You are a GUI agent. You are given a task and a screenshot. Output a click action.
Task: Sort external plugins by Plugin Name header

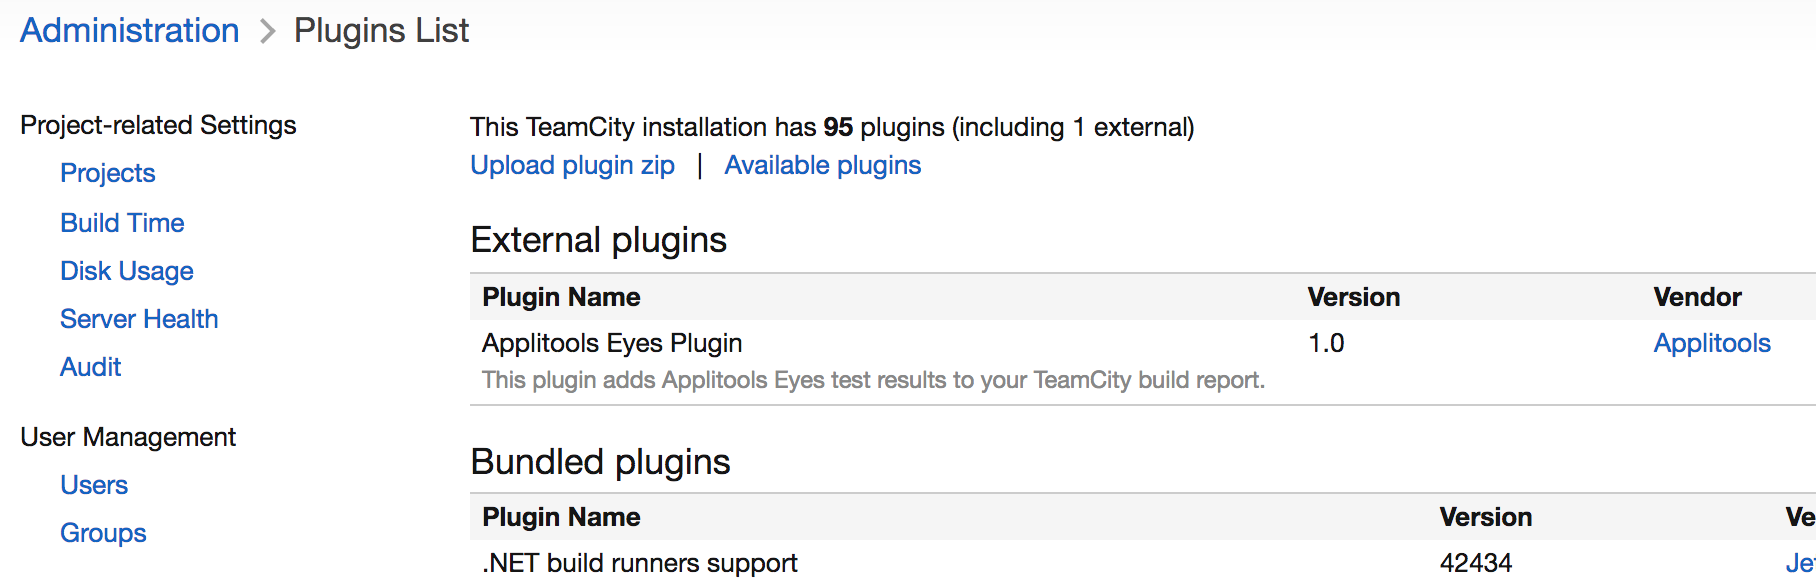point(561,296)
